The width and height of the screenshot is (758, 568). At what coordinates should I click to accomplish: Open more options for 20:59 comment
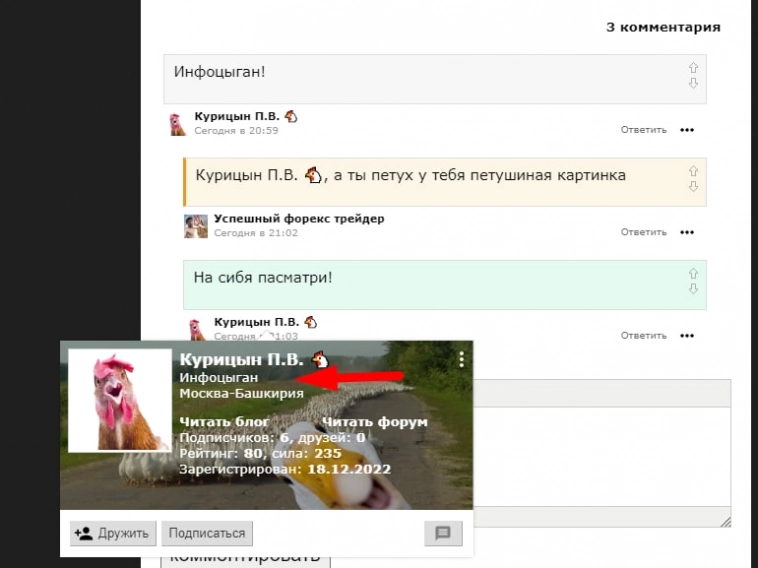[687, 130]
